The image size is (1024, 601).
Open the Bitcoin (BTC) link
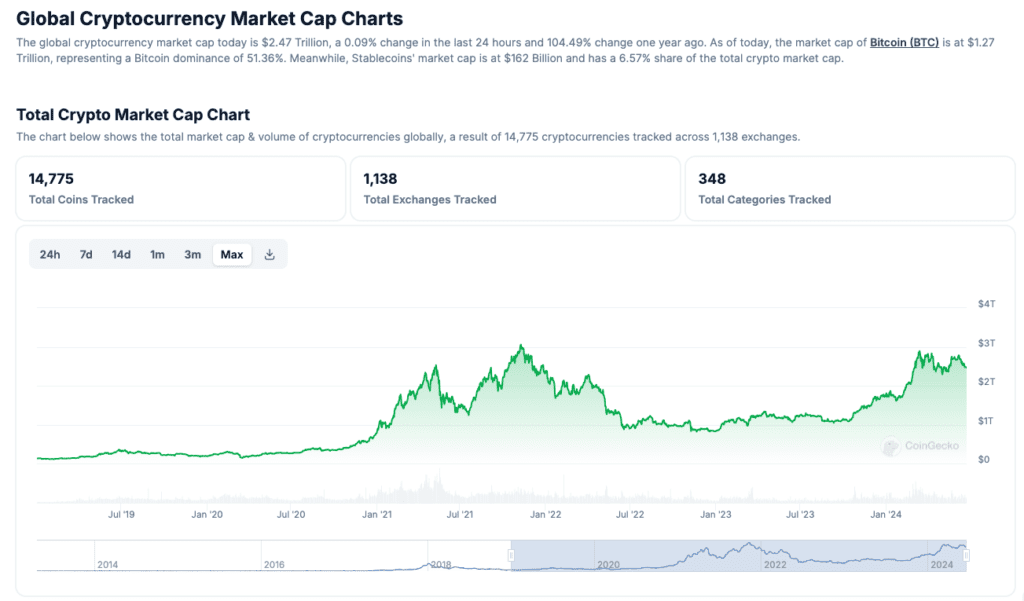tap(904, 43)
